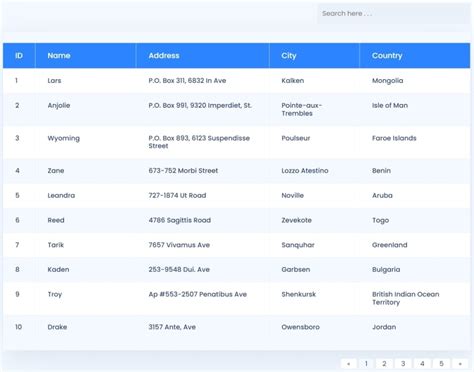Open page 2 in pagination

pos(384,364)
